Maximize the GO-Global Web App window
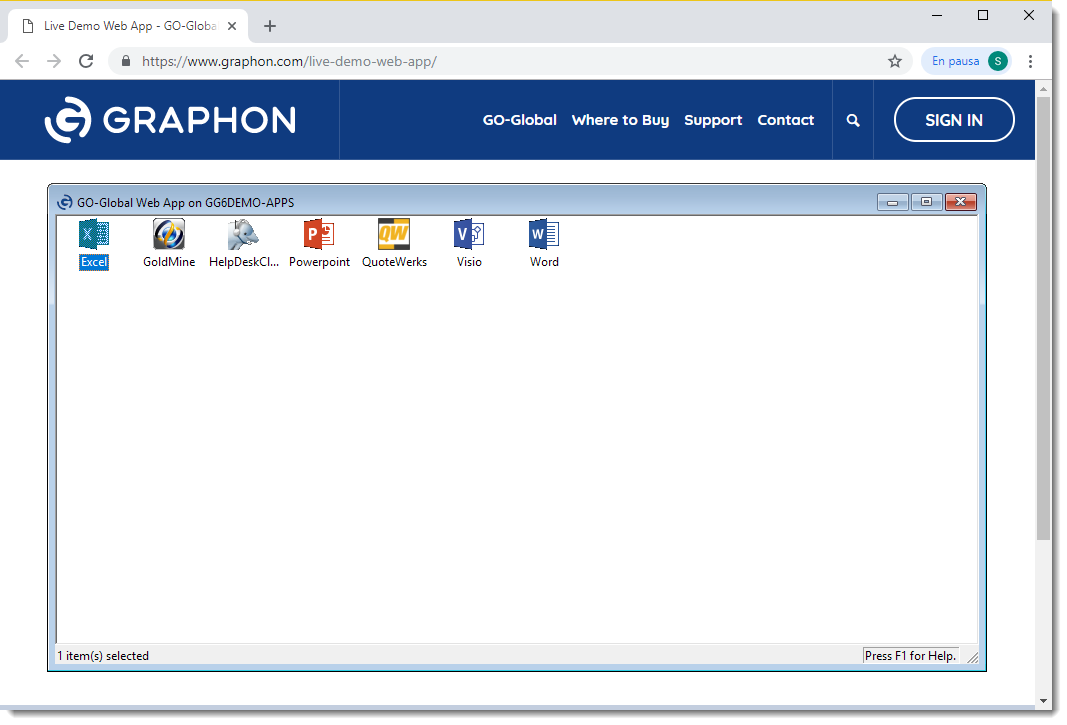 click(x=926, y=202)
